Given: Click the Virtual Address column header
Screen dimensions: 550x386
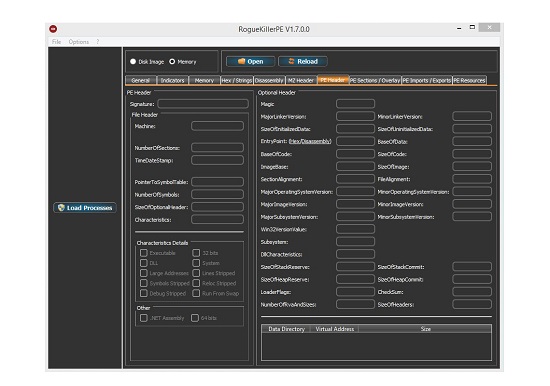Looking at the screenshot, I should click(x=335, y=329).
